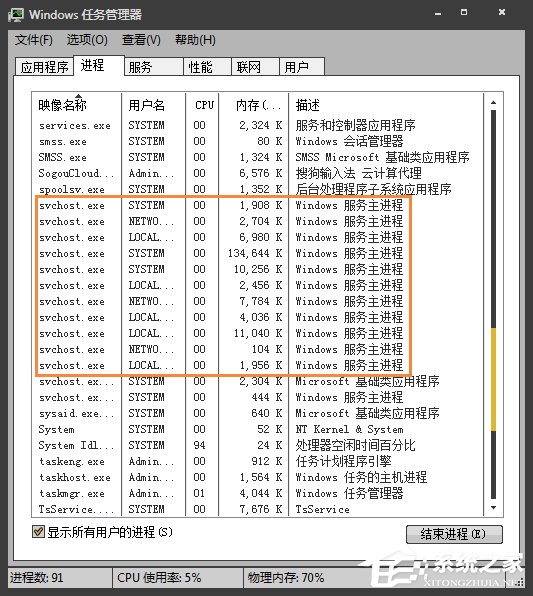Open the 选项(O) menu
This screenshot has width=533, height=596.
(x=87, y=40)
